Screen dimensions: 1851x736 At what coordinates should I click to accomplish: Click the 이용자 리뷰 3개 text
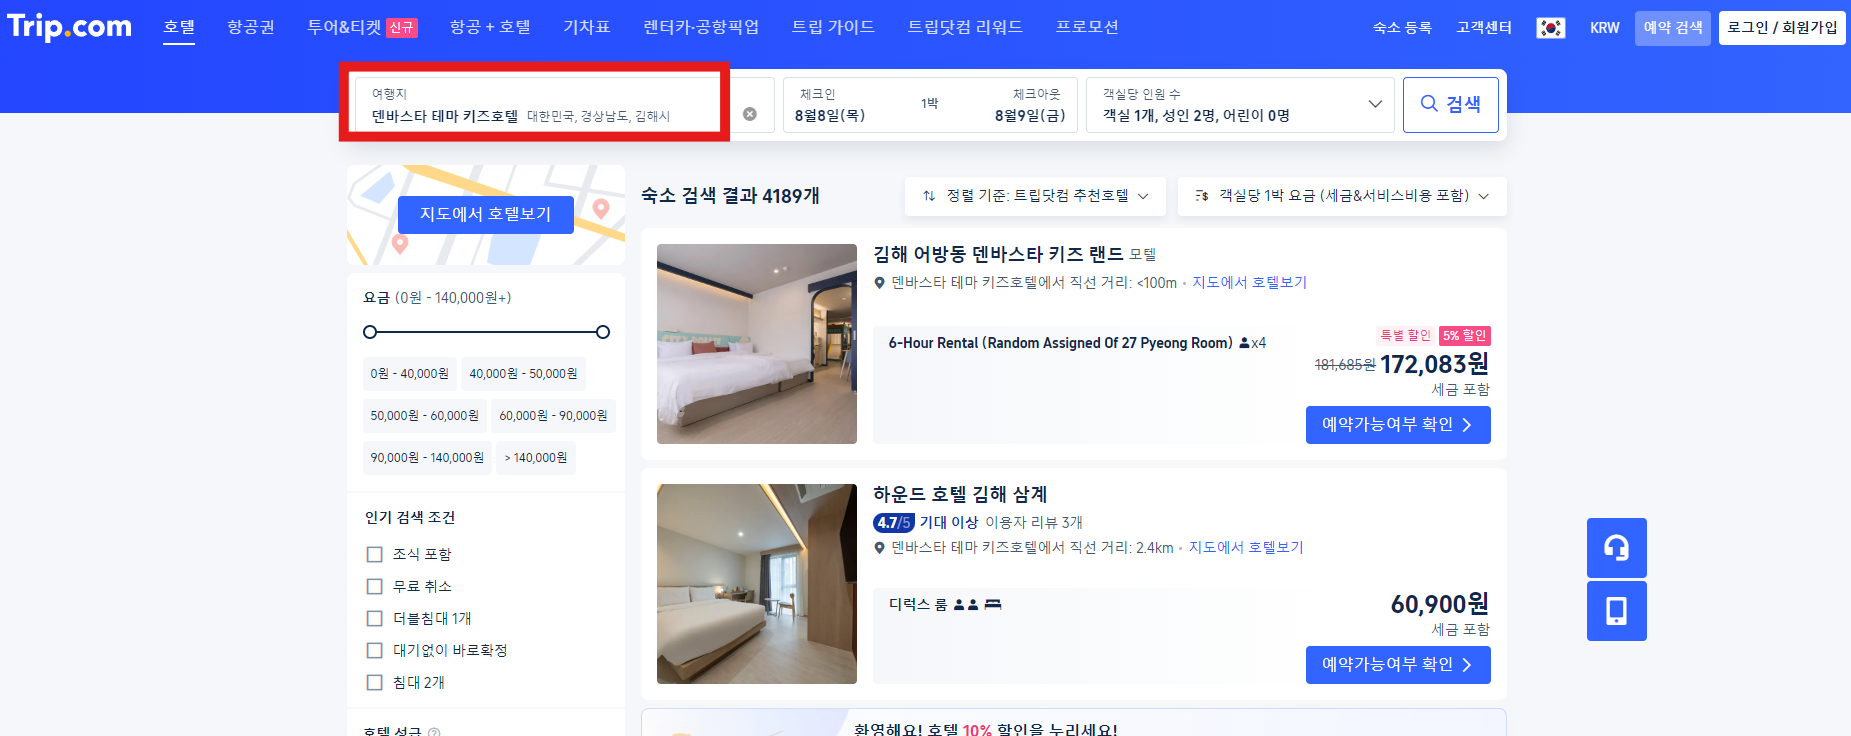[x=1034, y=523]
